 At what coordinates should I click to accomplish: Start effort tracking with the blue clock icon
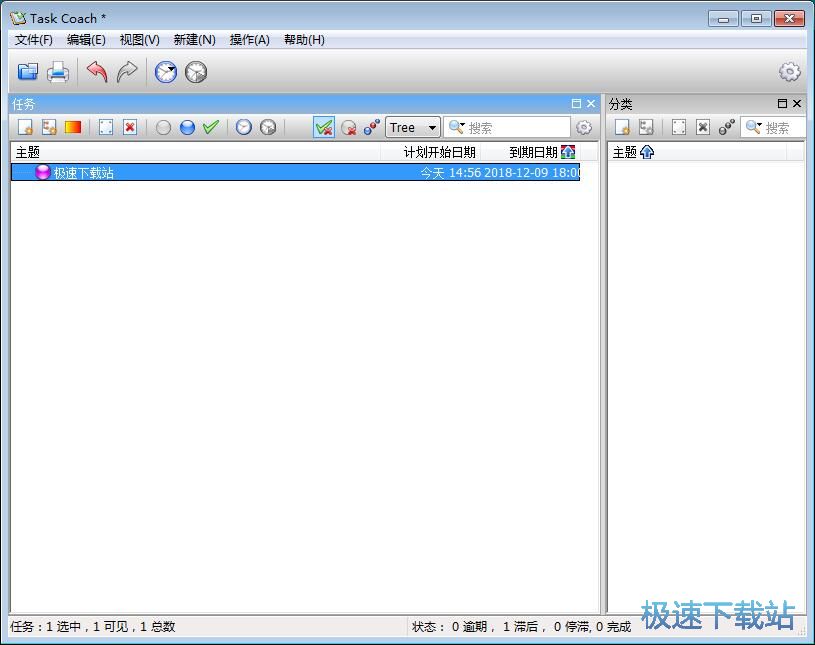pos(166,72)
